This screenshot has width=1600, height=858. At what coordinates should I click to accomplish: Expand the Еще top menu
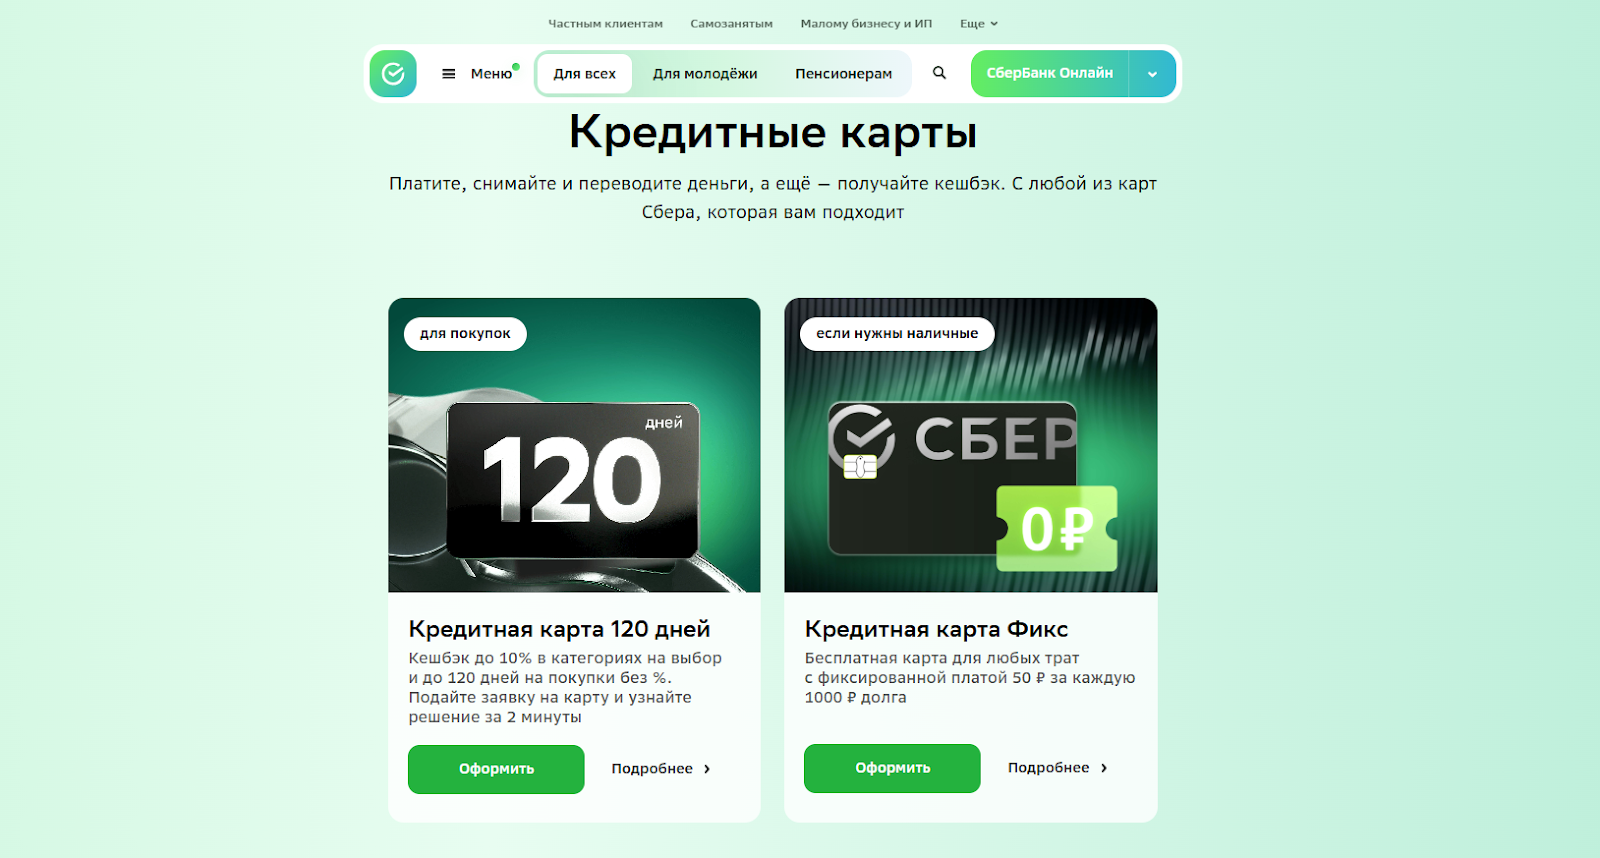[x=979, y=23]
